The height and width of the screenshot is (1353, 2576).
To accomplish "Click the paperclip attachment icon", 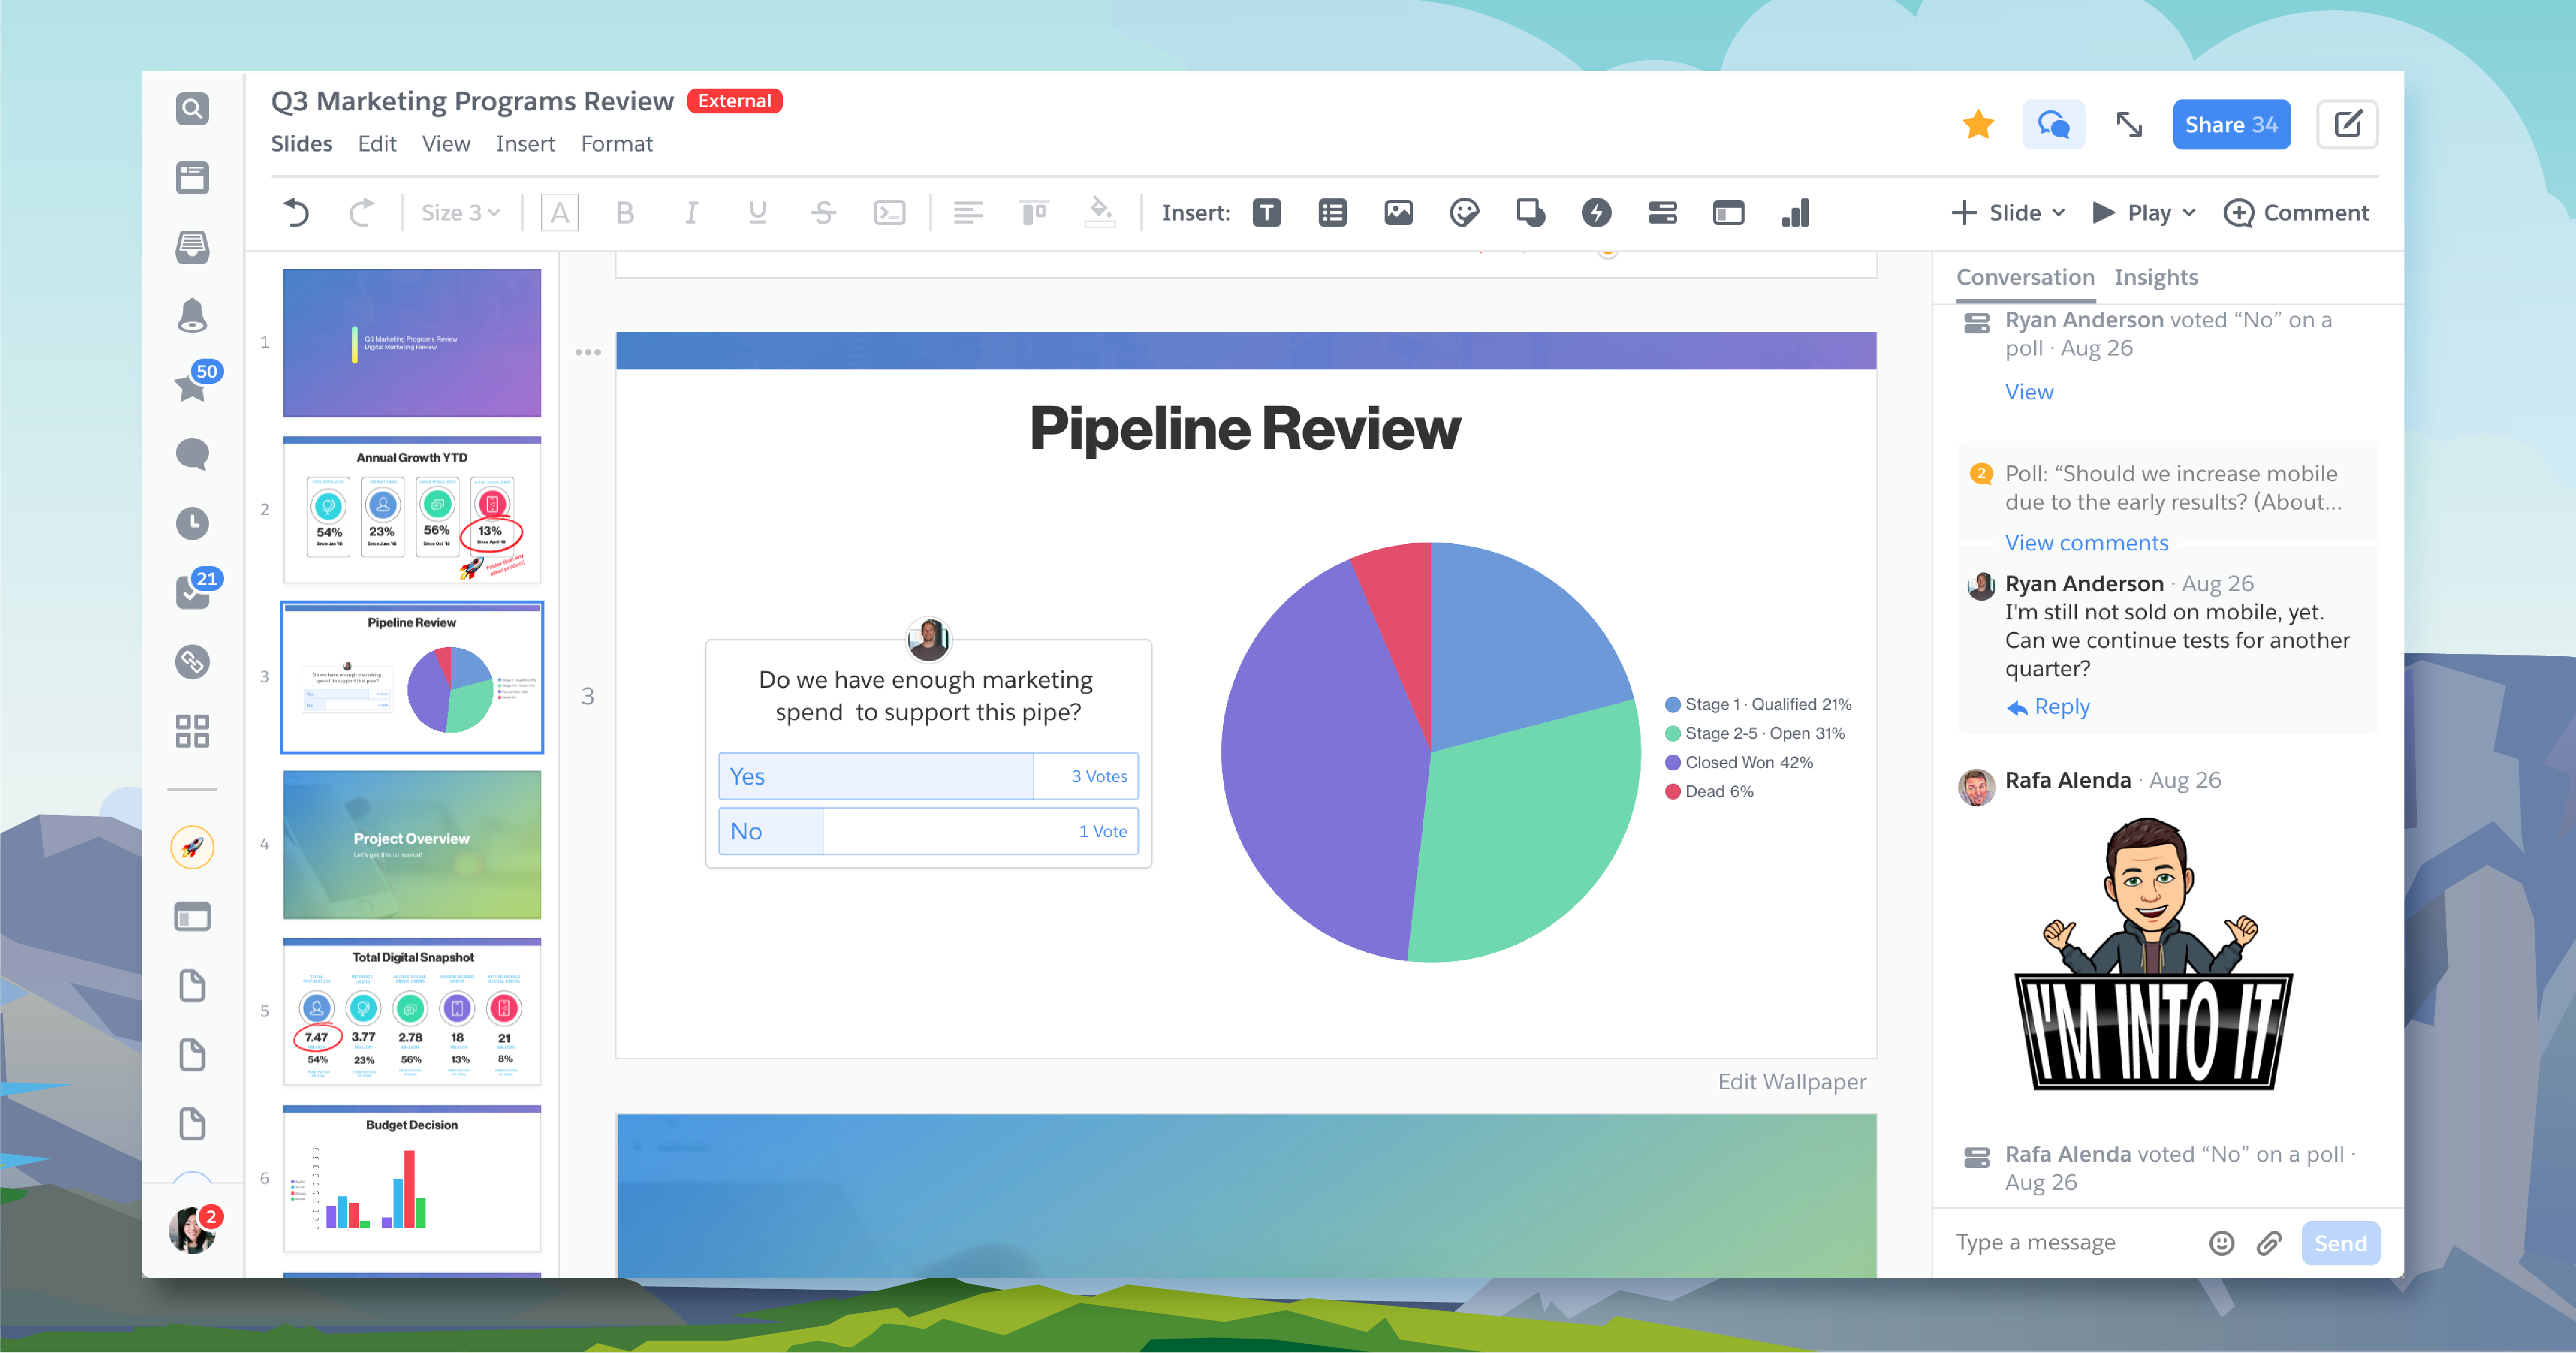I will 2268,1243.
